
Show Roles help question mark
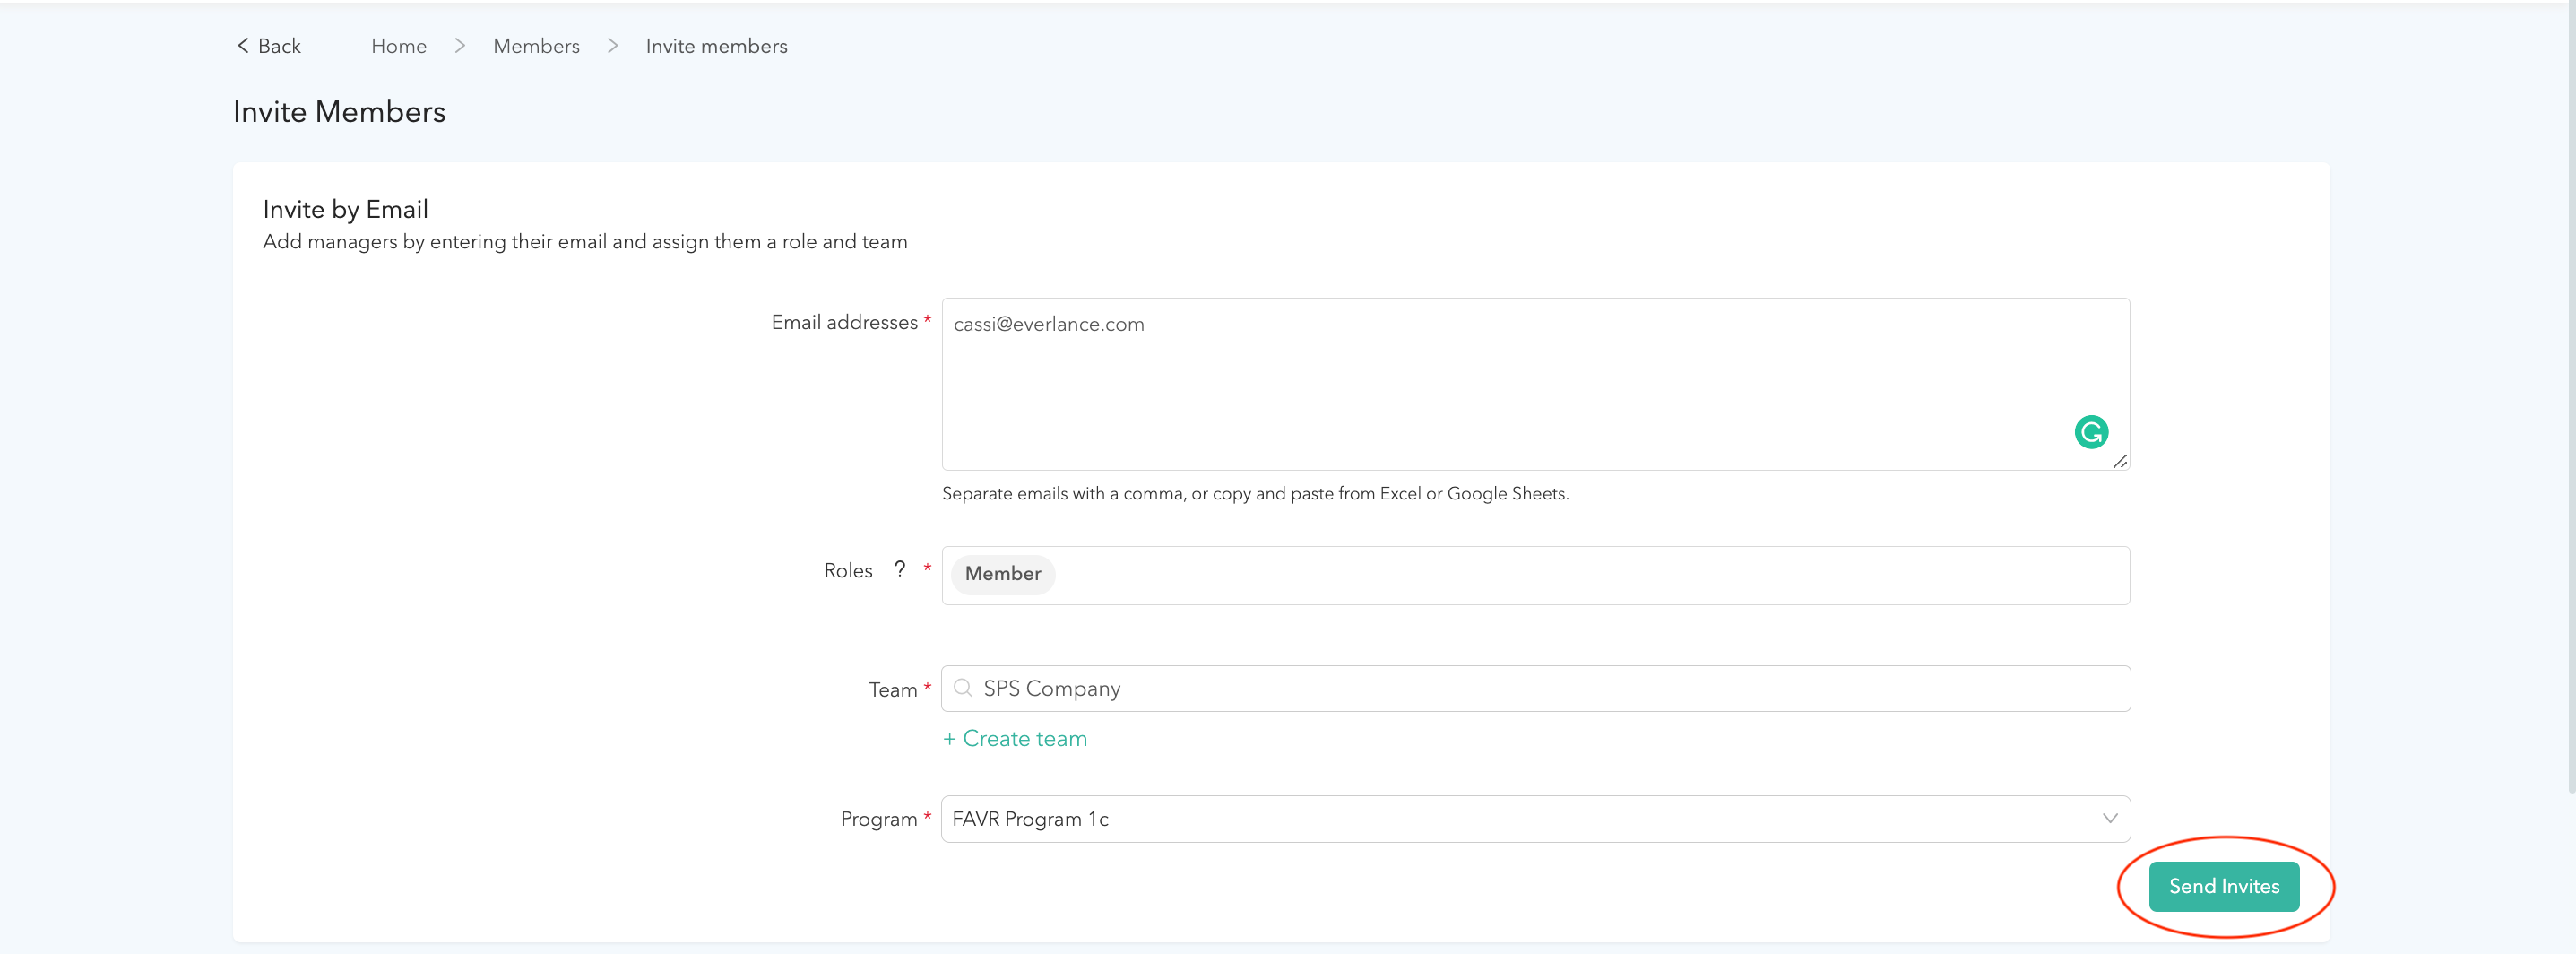pos(900,569)
